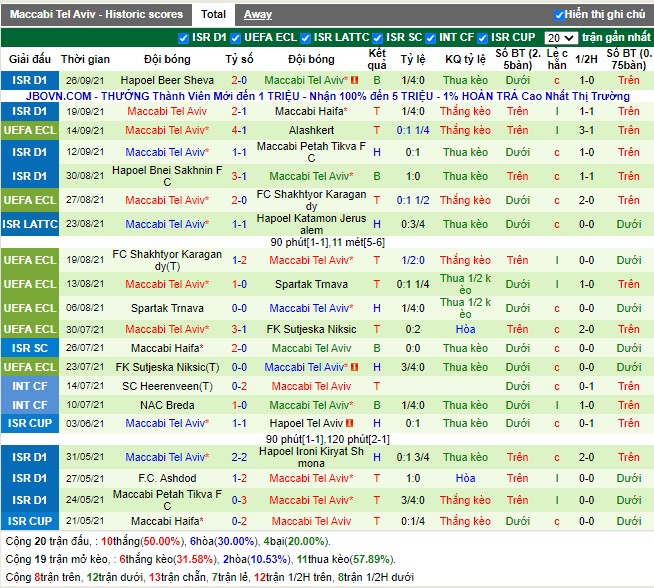
Task: Click red card icon in 23/07/21 row
Action: click(355, 367)
